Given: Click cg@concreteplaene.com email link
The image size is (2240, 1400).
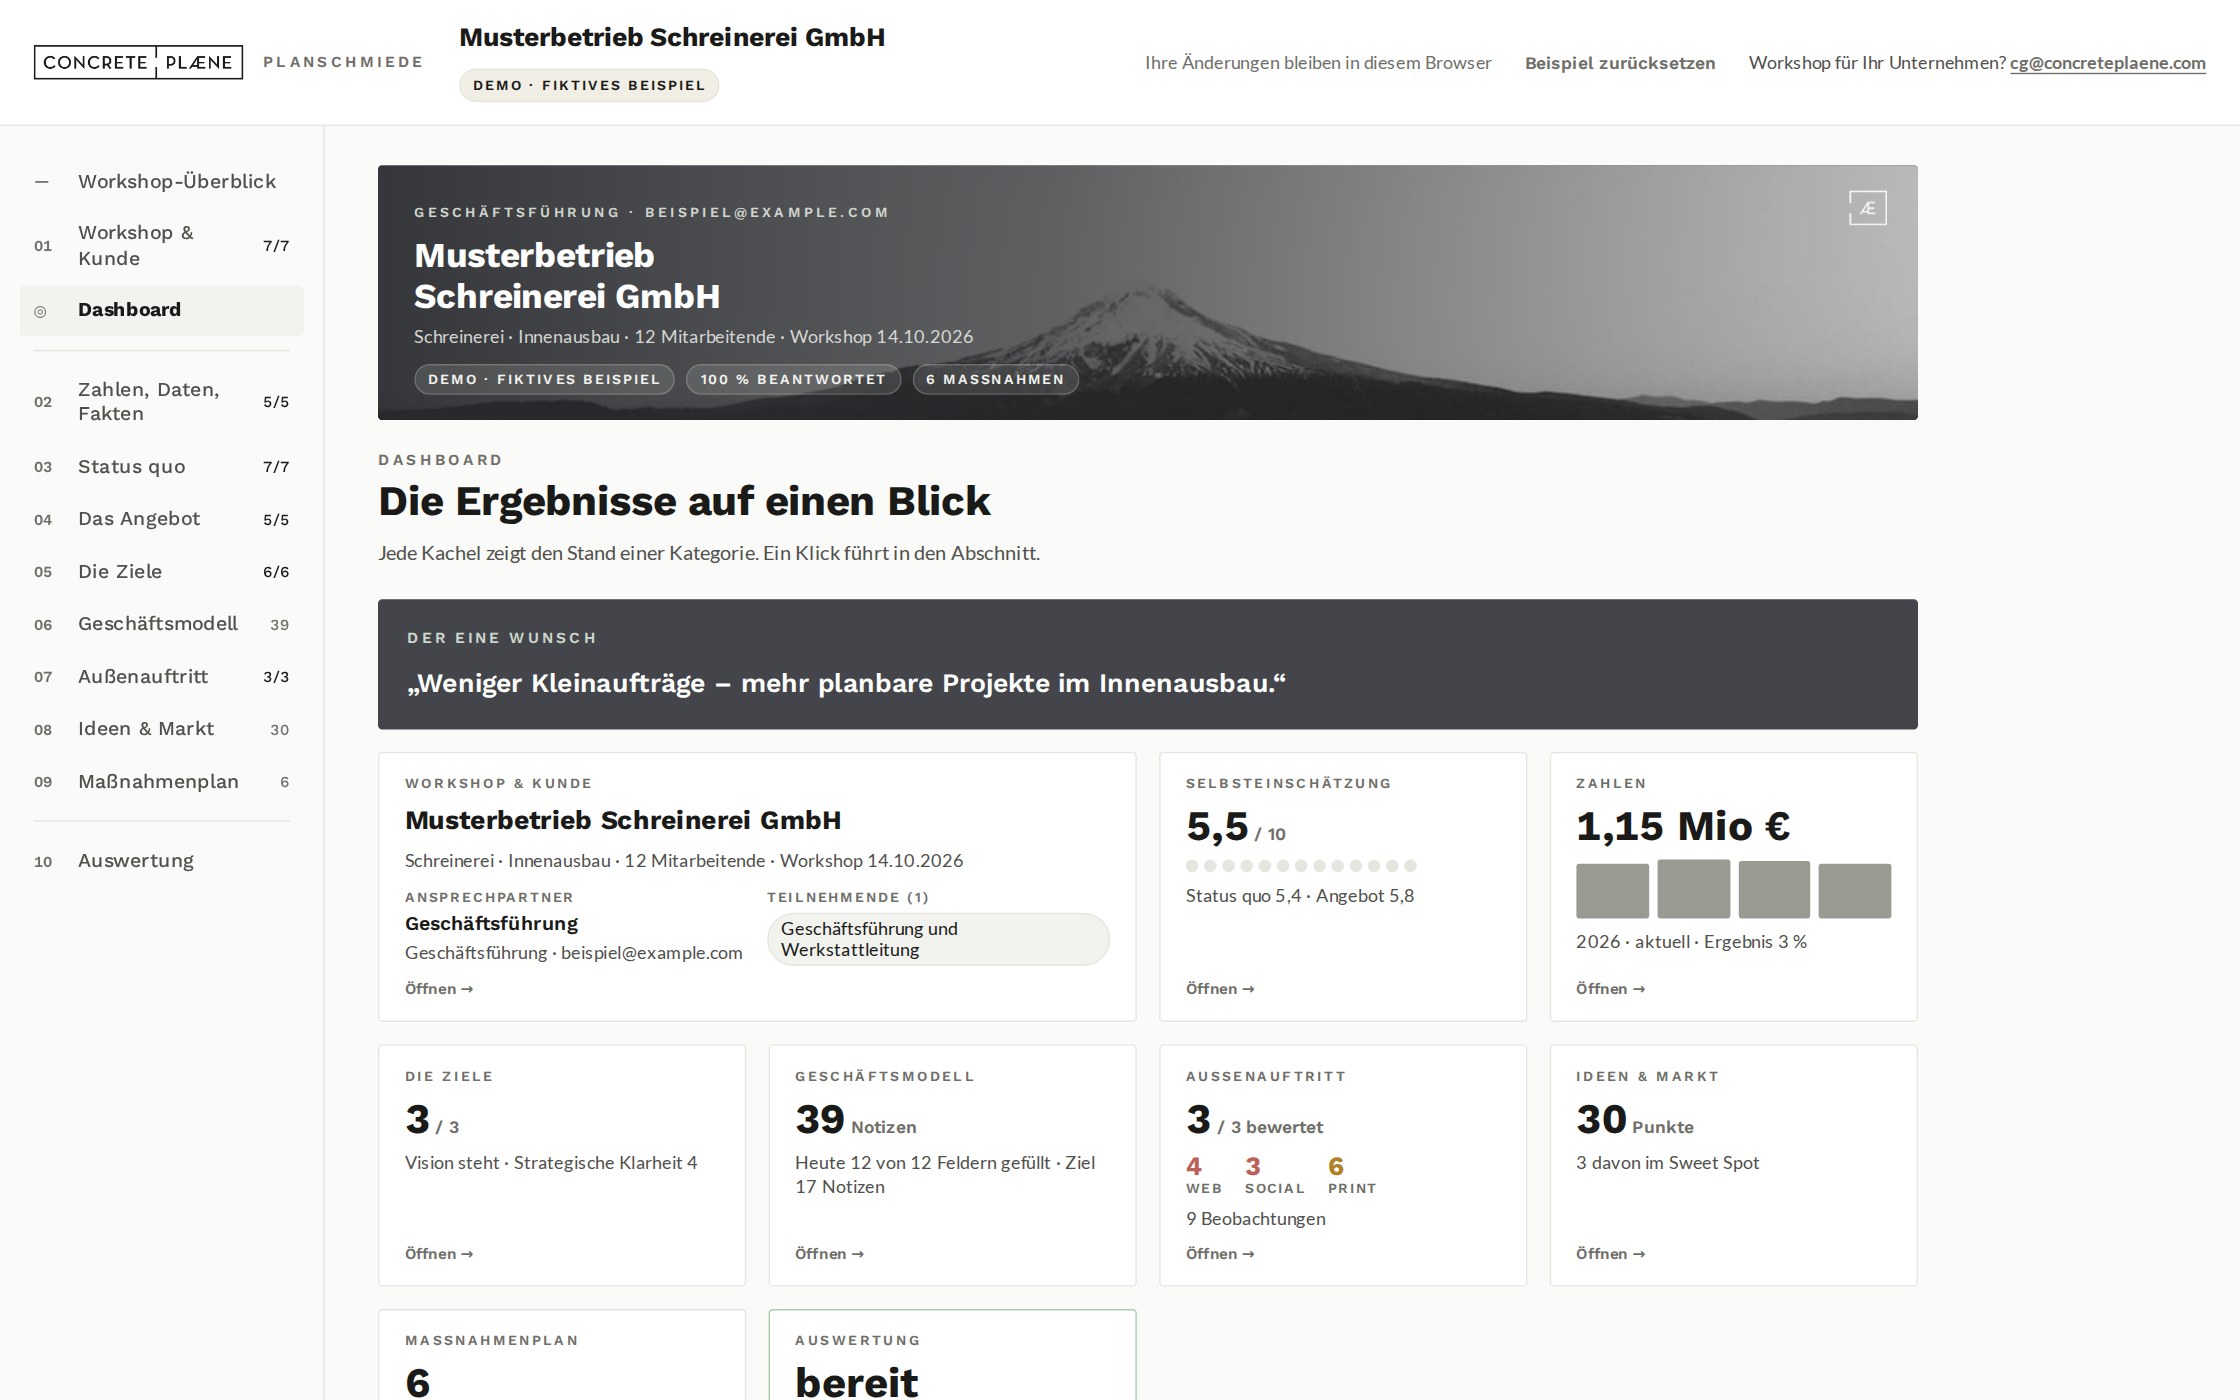Looking at the screenshot, I should click(x=2108, y=63).
